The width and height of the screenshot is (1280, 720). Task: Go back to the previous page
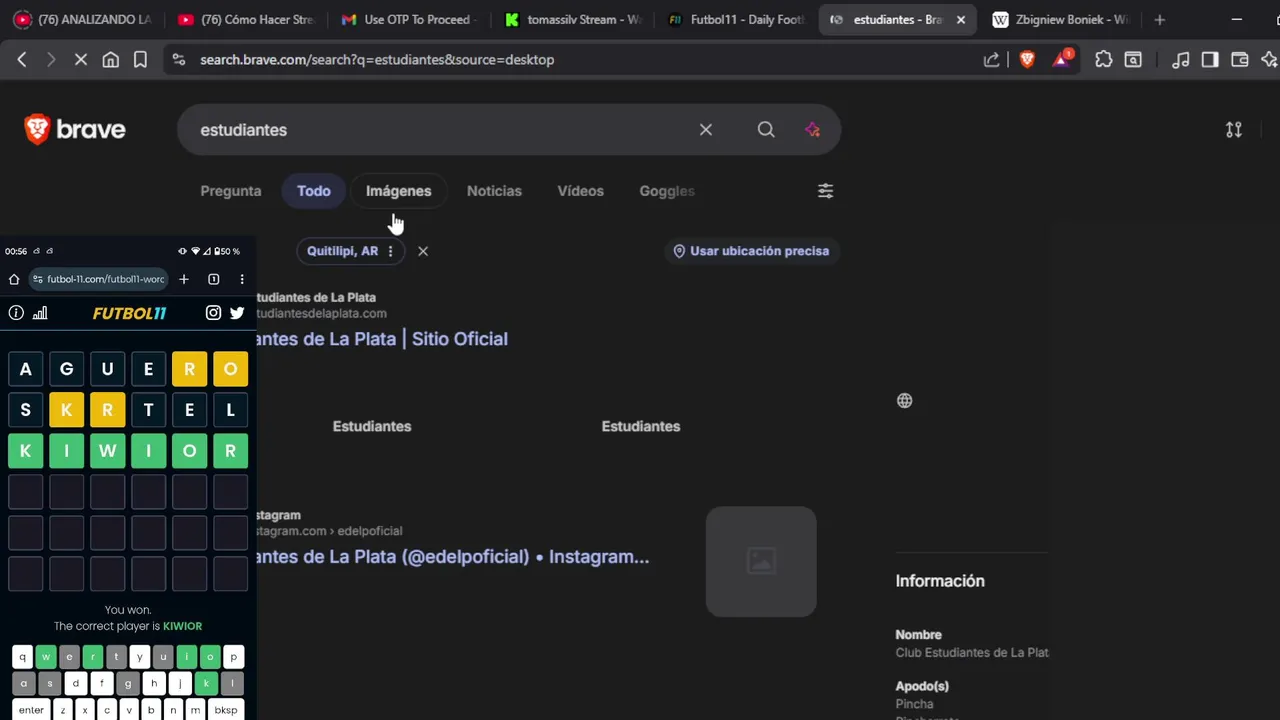[x=22, y=60]
